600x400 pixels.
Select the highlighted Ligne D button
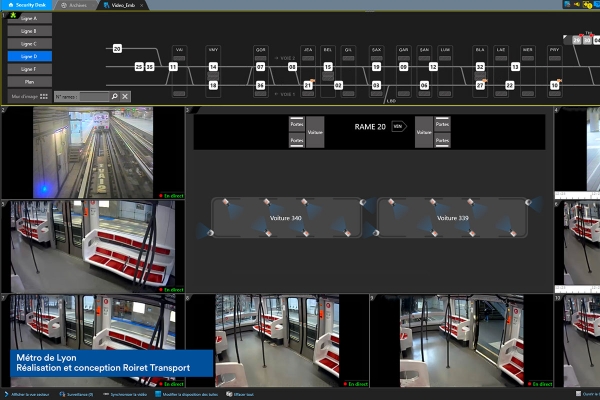click(29, 56)
